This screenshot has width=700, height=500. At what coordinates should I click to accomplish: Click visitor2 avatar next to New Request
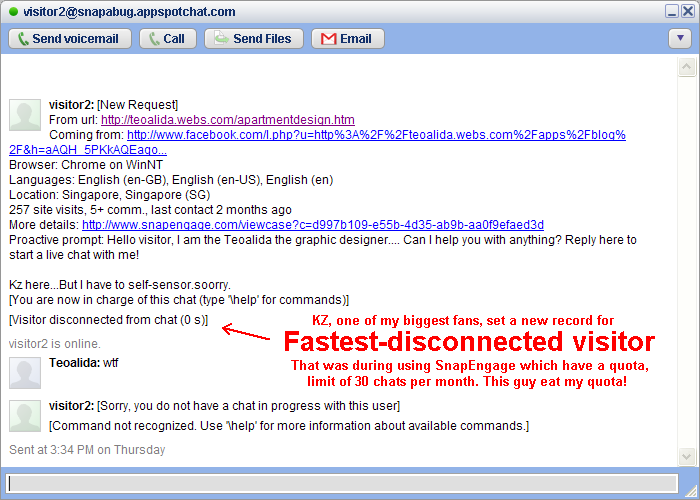tap(25, 115)
